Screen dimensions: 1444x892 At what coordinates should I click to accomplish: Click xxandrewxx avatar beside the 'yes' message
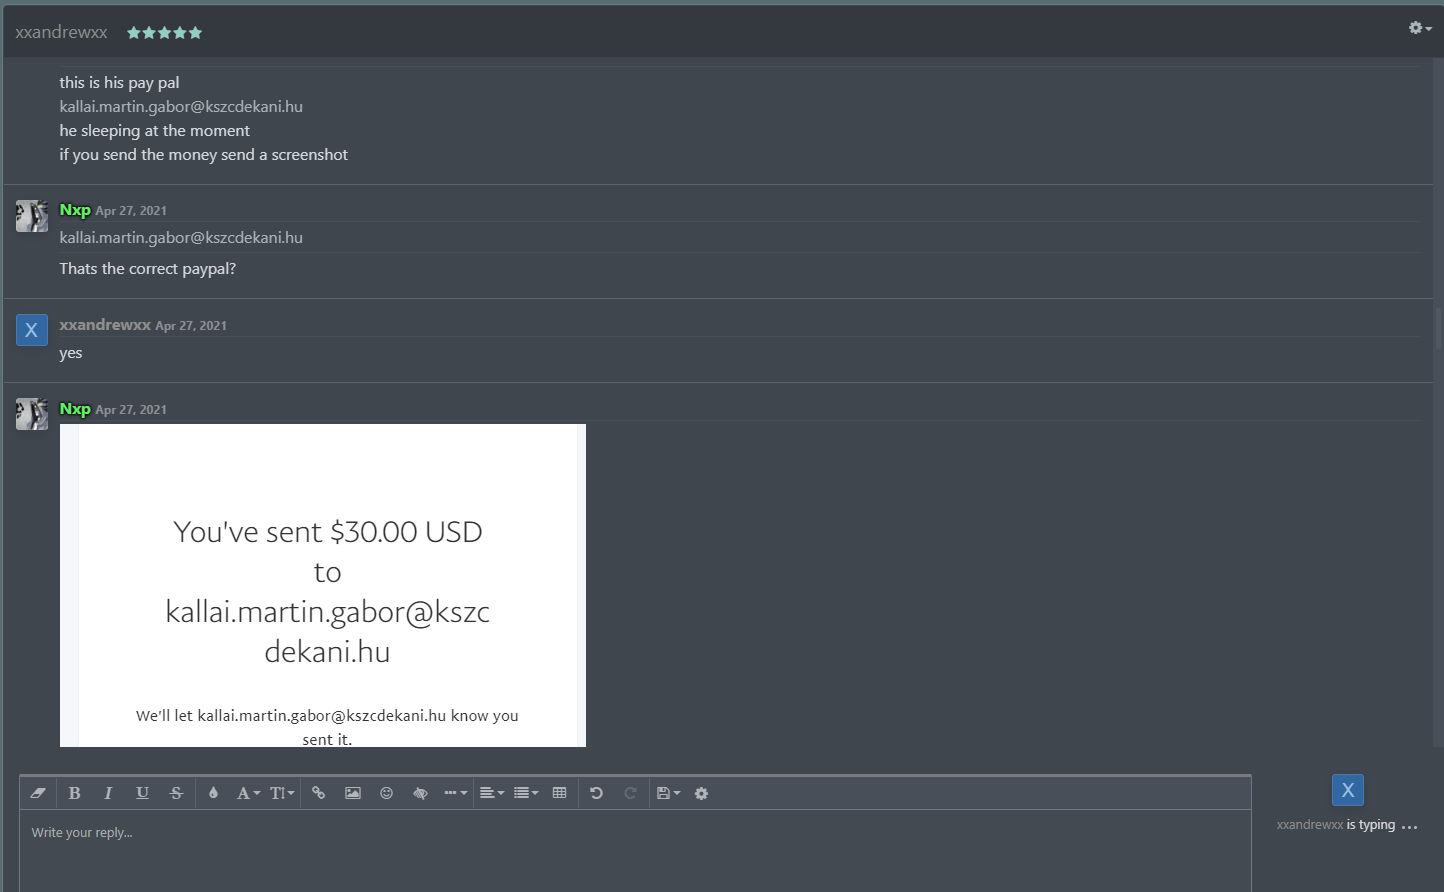coord(32,330)
